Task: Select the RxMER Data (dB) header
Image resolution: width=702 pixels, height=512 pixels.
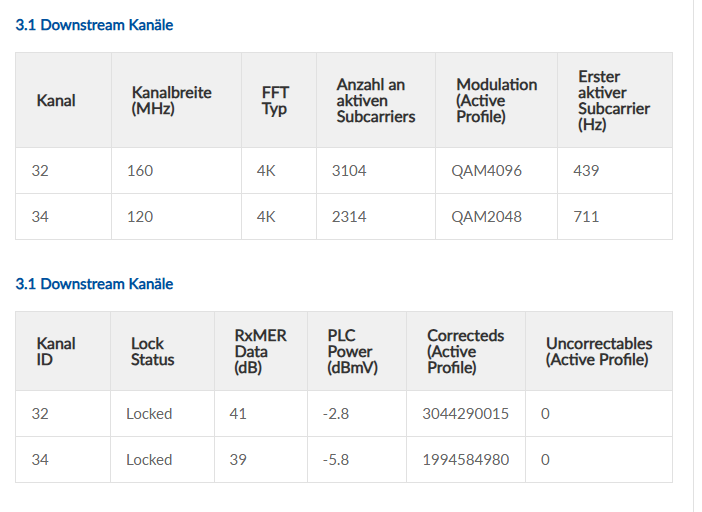Action: tap(260, 351)
